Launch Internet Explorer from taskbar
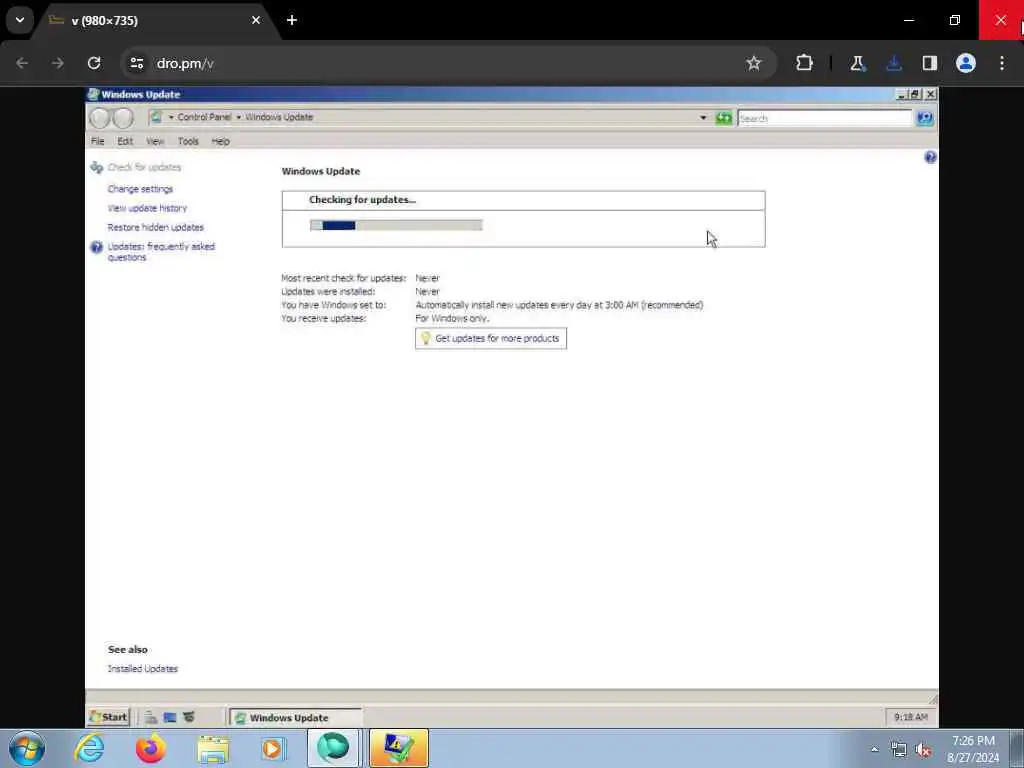This screenshot has height=768, width=1024. 89,748
